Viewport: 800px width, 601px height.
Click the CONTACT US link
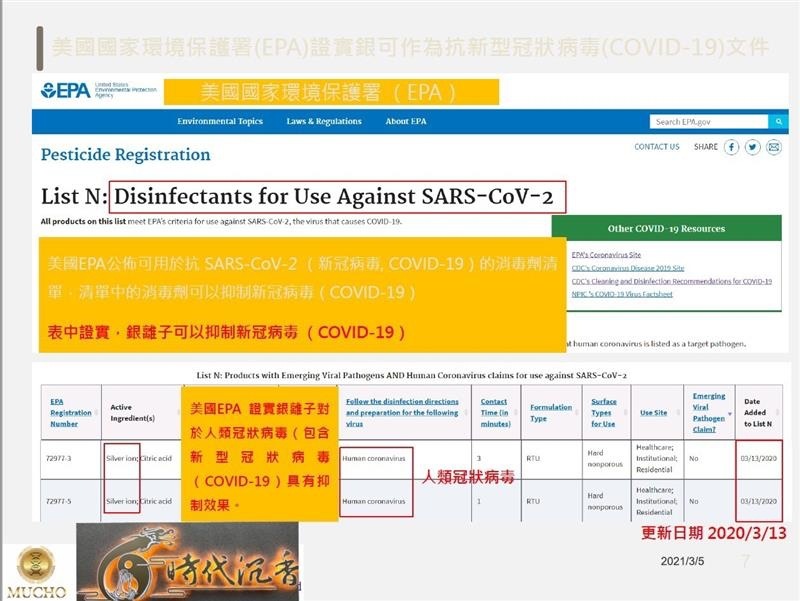(x=657, y=147)
